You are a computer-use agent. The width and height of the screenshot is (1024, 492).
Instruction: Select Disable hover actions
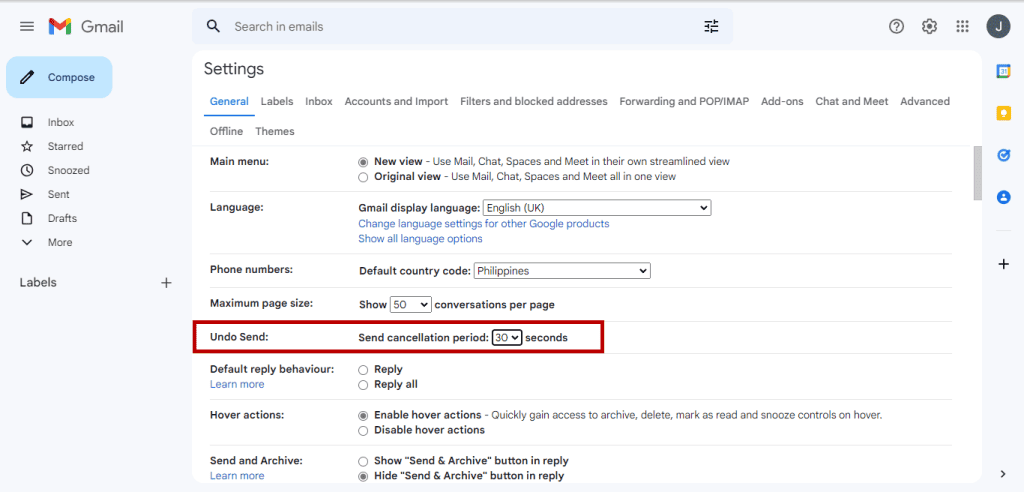[x=363, y=431]
